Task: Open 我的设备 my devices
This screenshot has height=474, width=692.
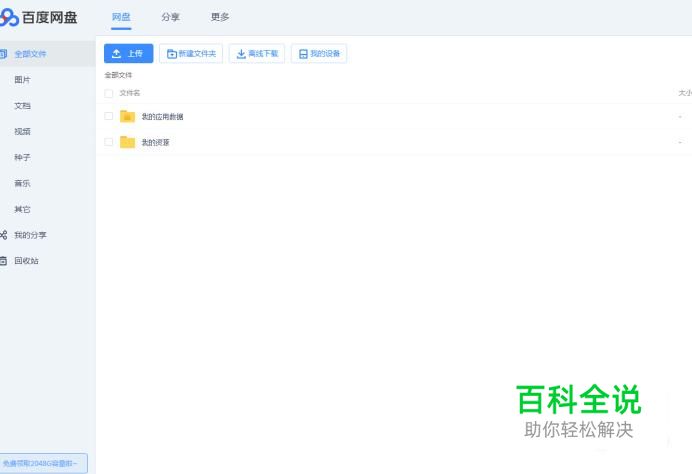Action: pos(319,53)
